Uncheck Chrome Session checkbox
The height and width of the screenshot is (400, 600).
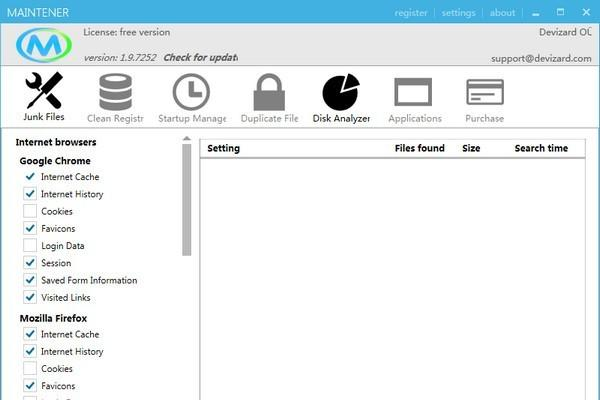[30, 263]
